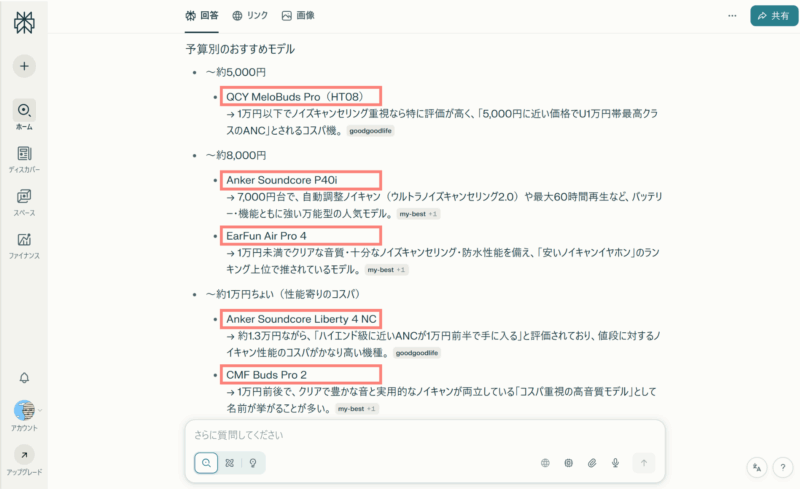Switch to the 画像 tab
The image size is (800, 489).
coord(298,16)
